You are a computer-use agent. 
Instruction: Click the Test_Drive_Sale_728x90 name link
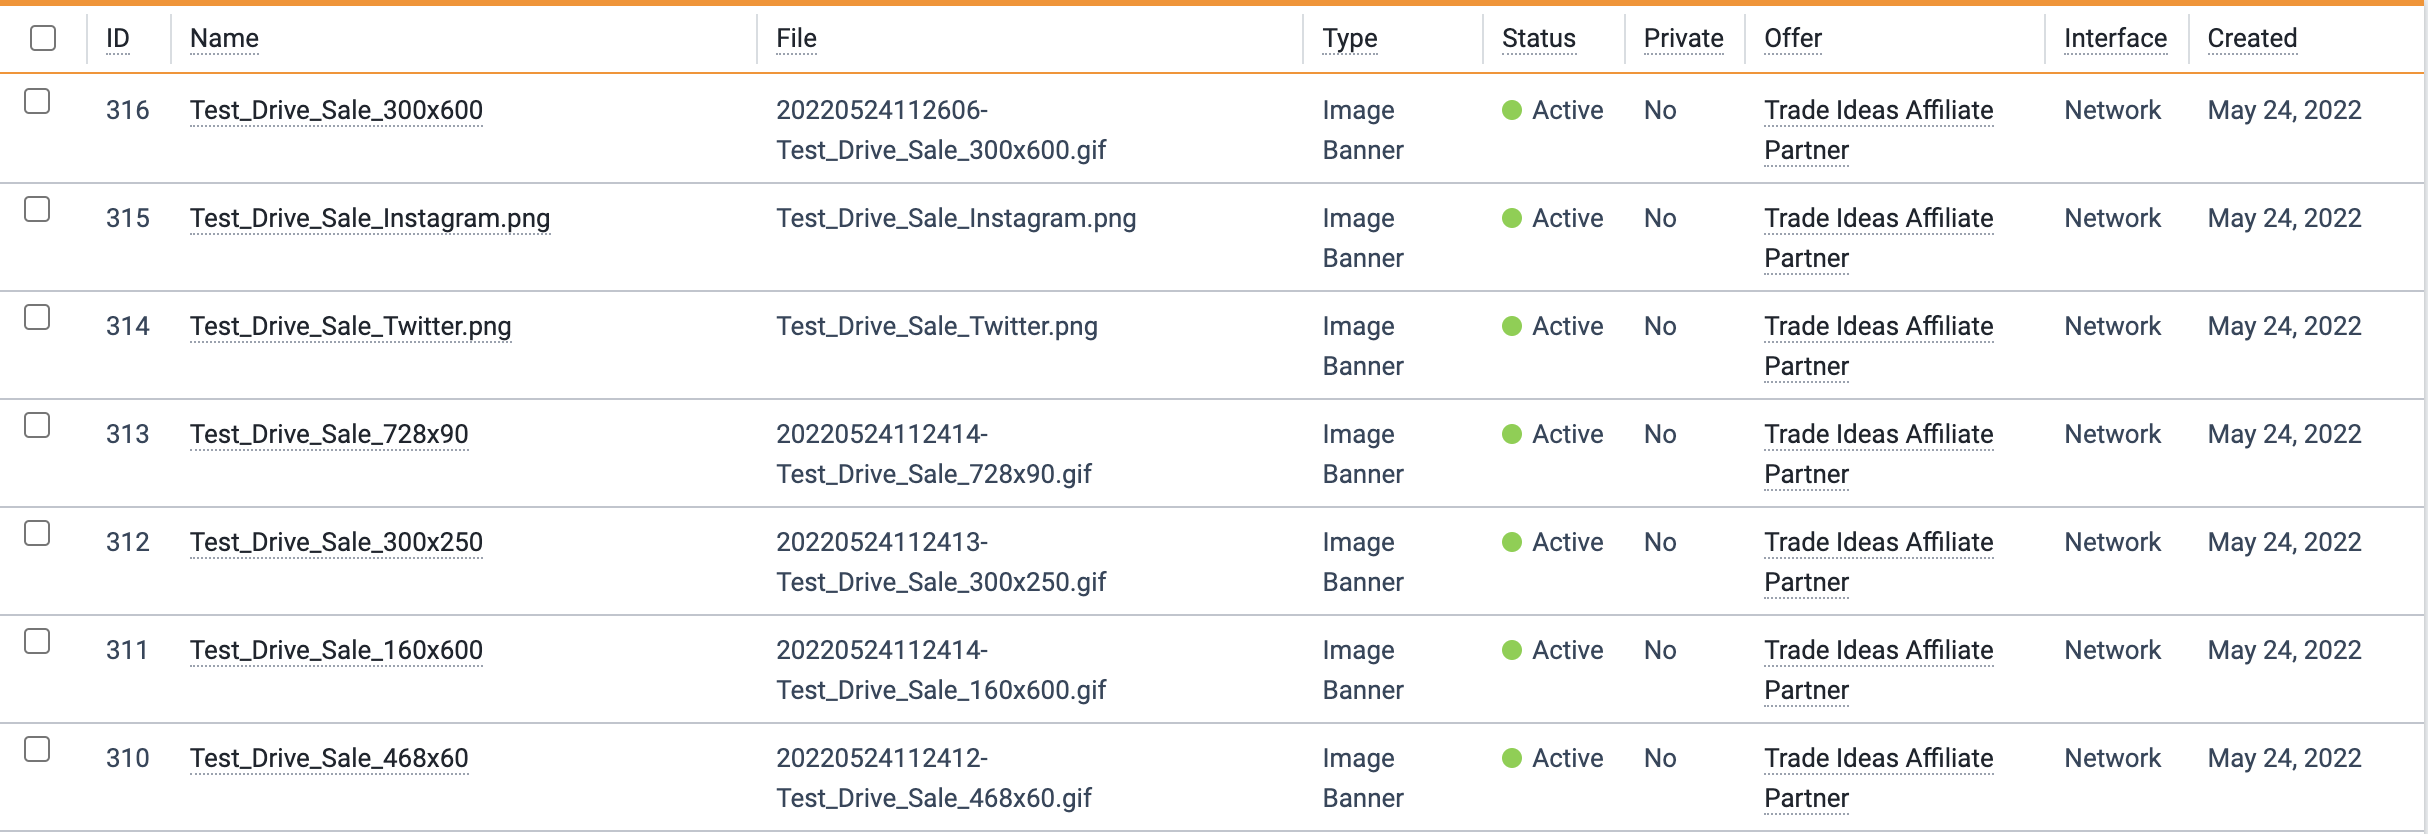(x=329, y=434)
